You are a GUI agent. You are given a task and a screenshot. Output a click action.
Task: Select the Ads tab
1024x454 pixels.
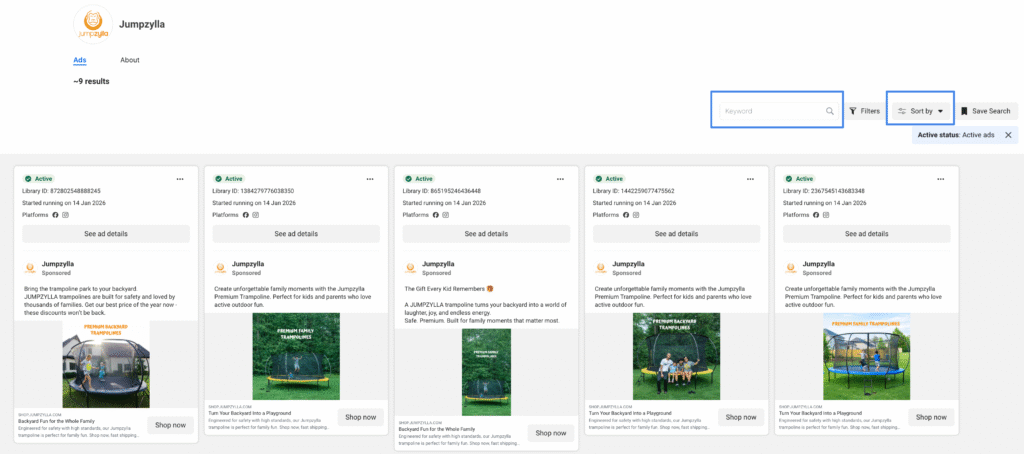[80, 60]
